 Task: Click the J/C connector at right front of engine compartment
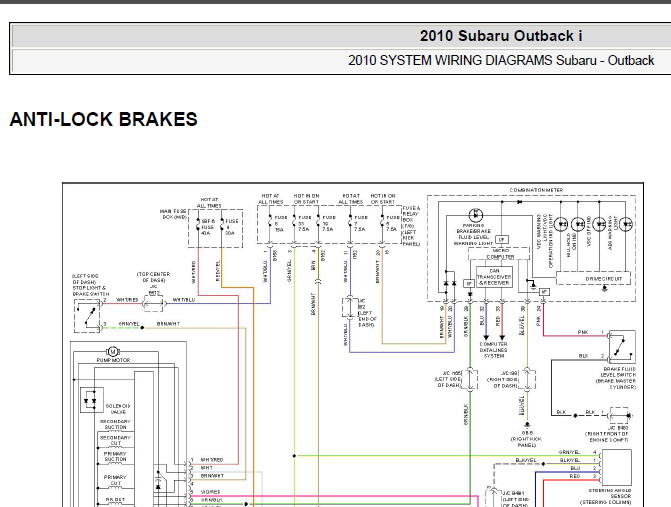point(619,415)
